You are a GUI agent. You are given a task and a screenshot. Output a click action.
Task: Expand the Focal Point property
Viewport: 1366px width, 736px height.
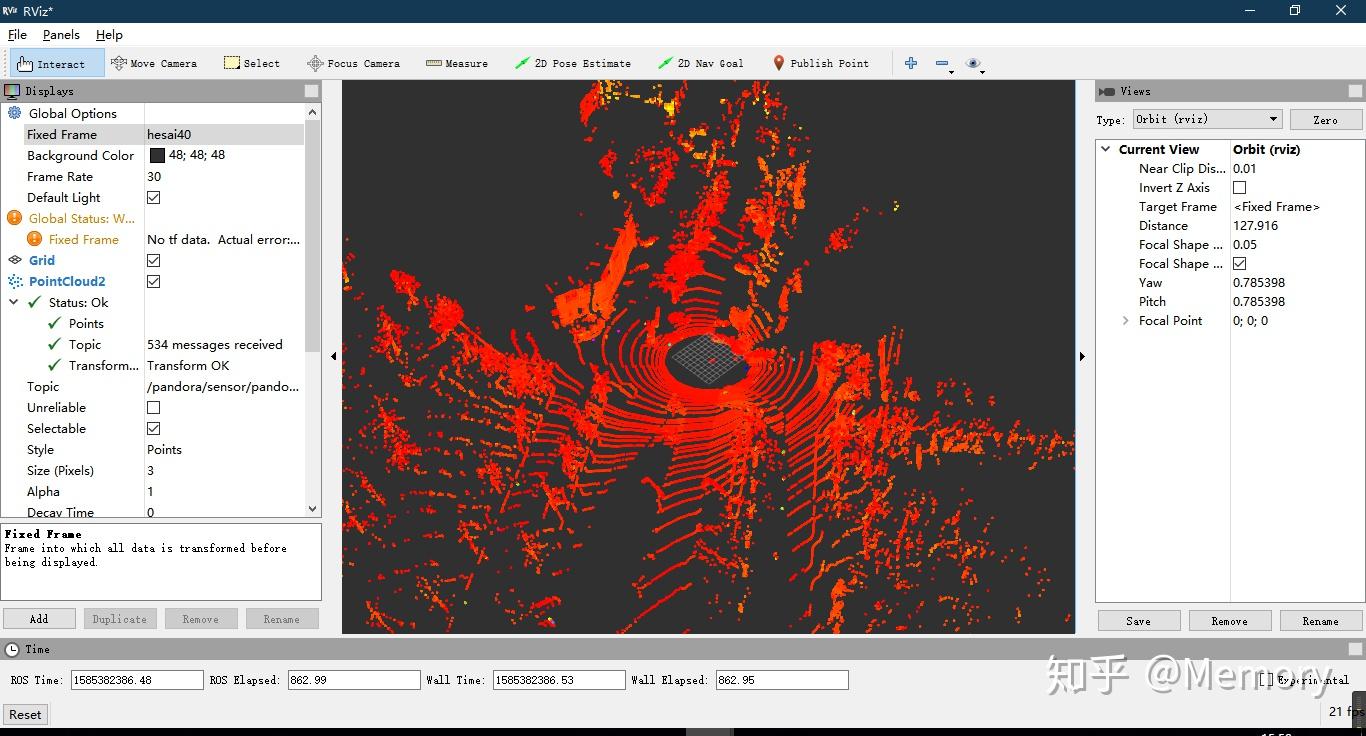1126,321
